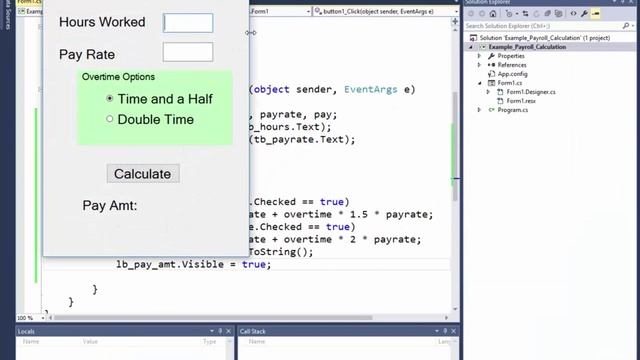
Task: Select Form1.resx file
Action: click(x=521, y=101)
